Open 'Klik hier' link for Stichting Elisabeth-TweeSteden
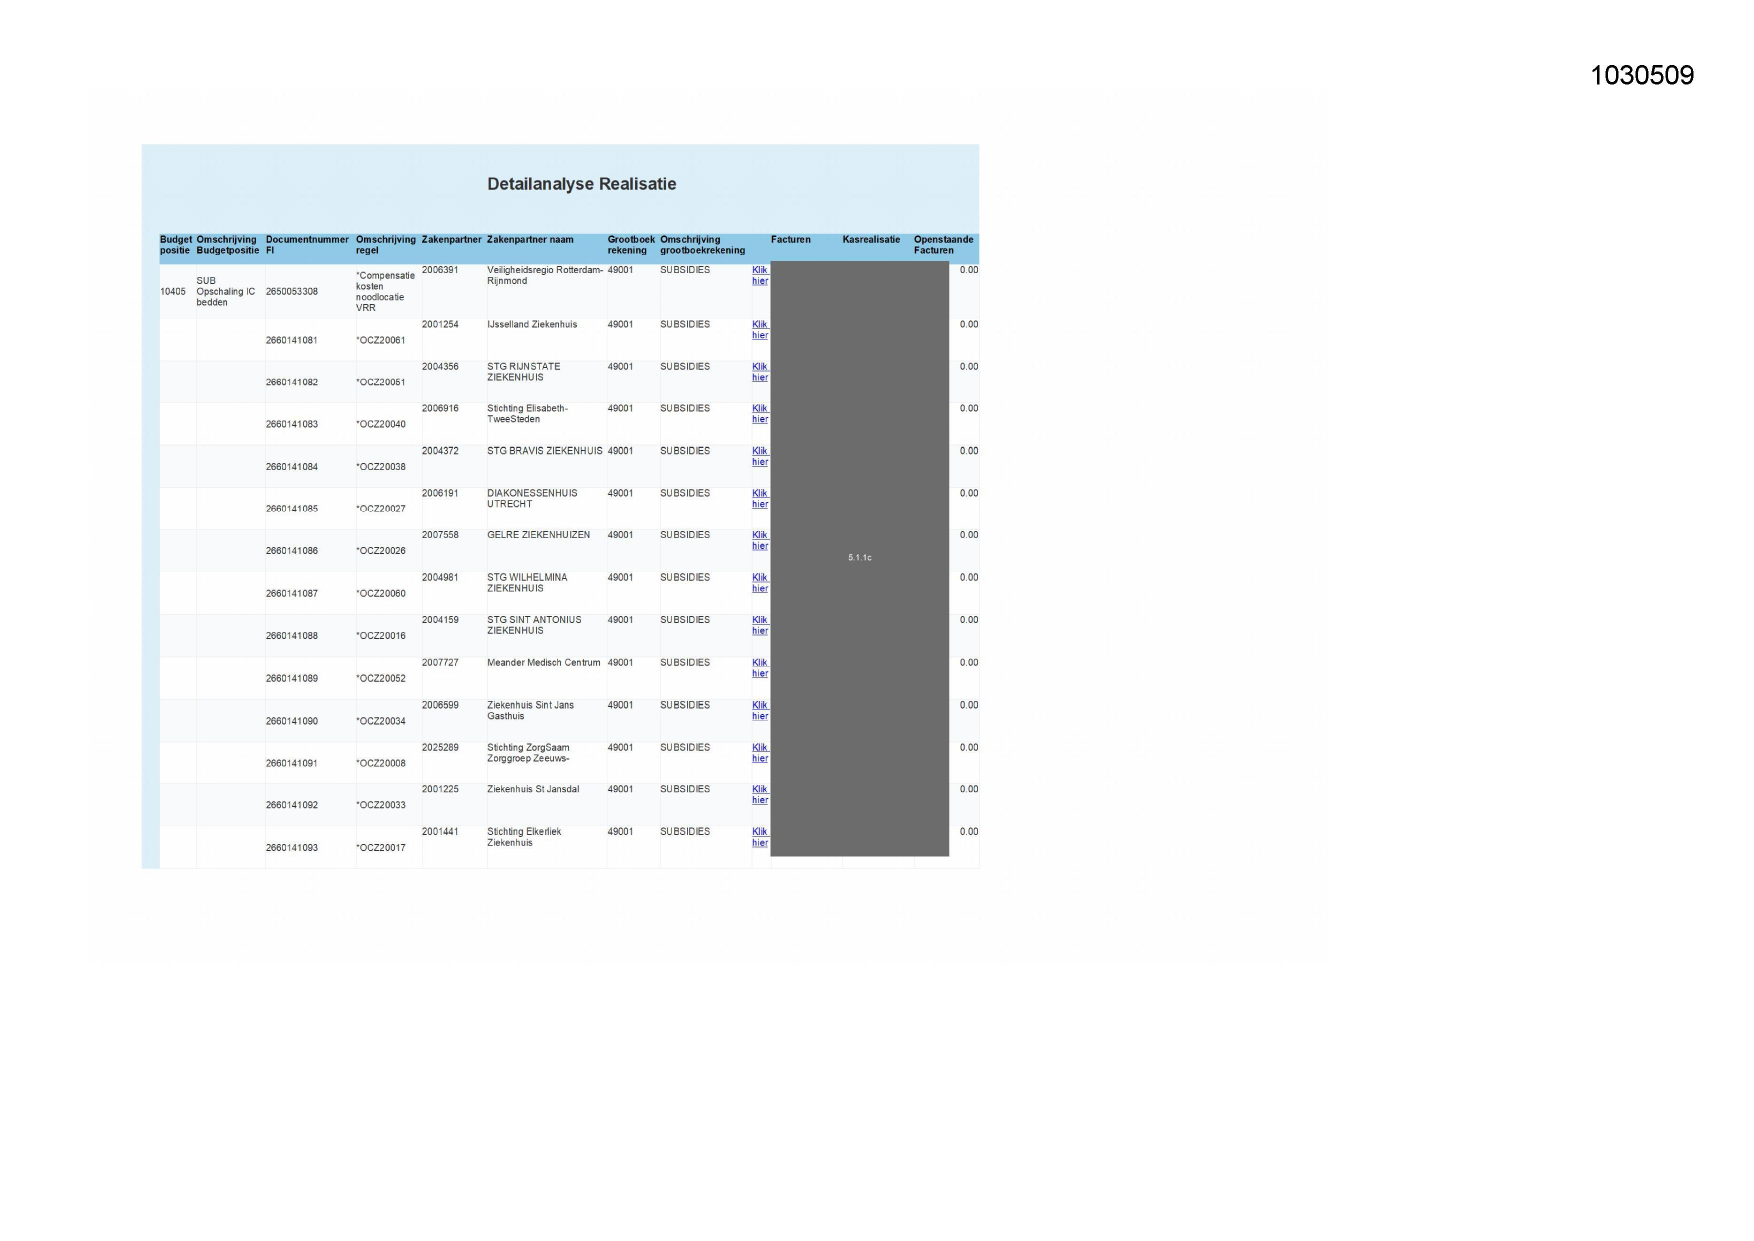Screen dimensions: 1754x1241 coord(760,414)
